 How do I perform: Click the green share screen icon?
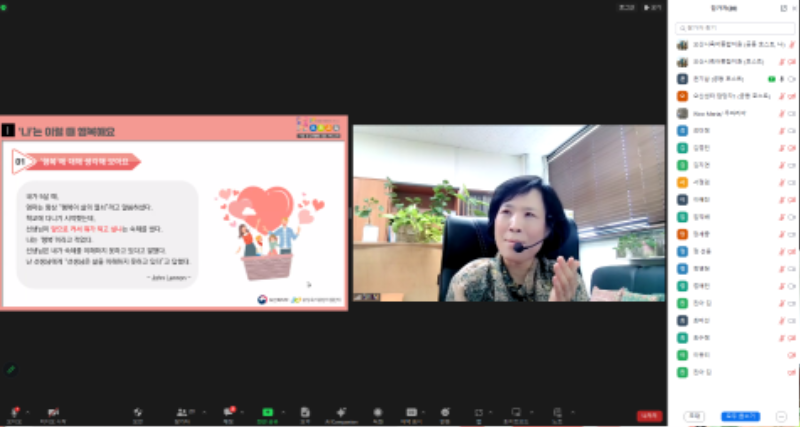click(x=267, y=411)
